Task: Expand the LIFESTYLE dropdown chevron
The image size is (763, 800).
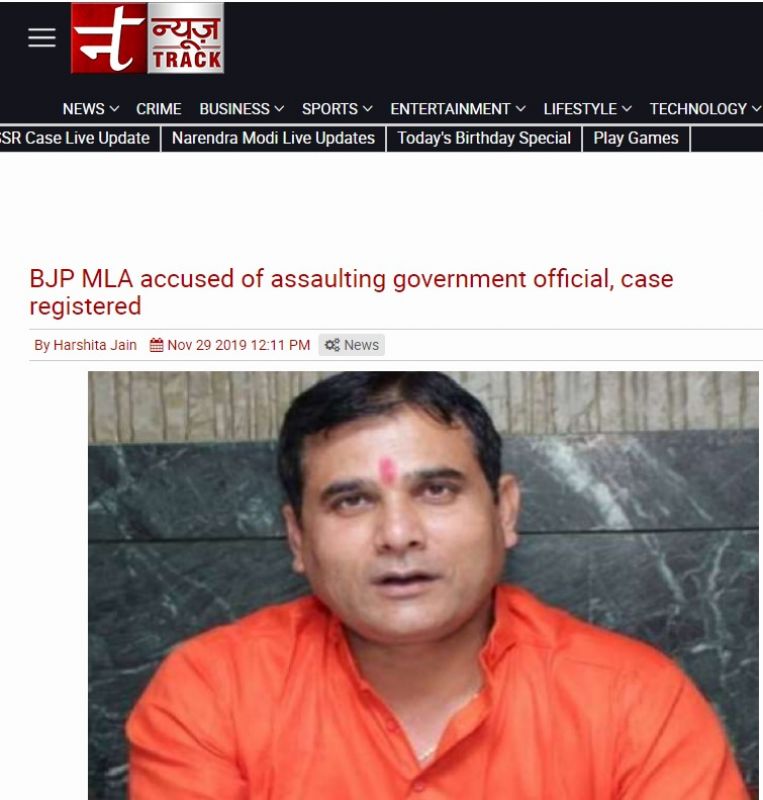Action: (x=627, y=109)
